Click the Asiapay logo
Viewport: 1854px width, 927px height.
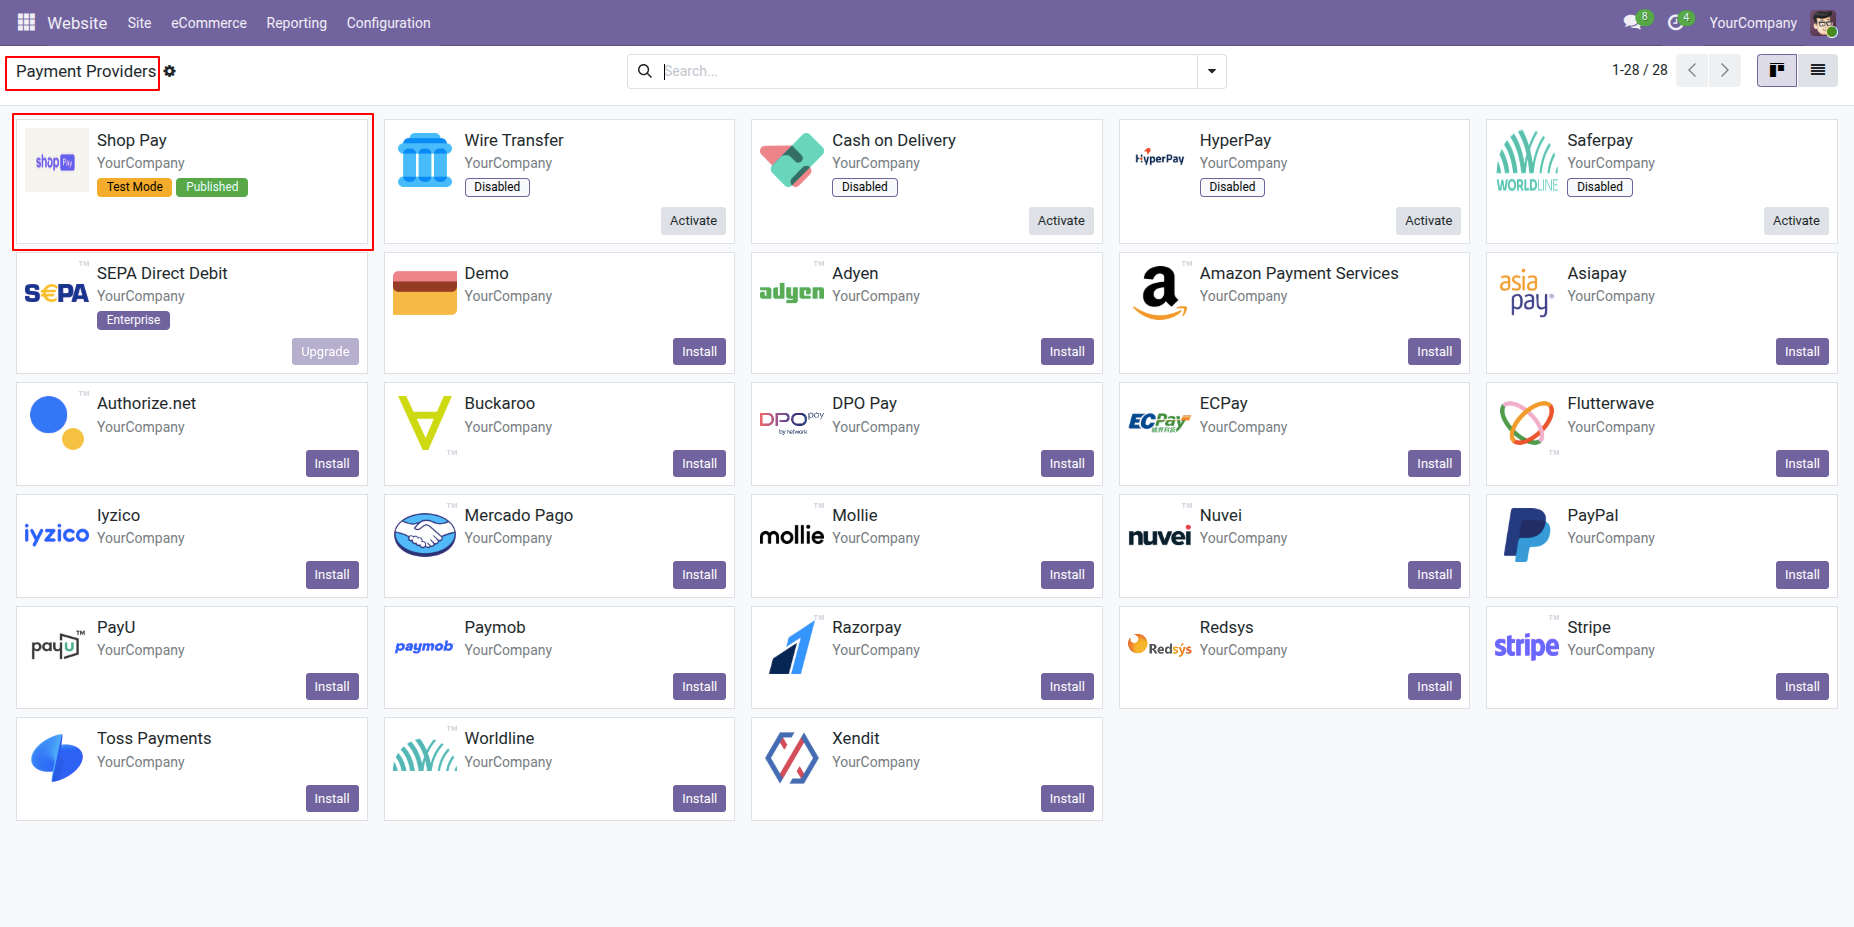click(x=1527, y=293)
